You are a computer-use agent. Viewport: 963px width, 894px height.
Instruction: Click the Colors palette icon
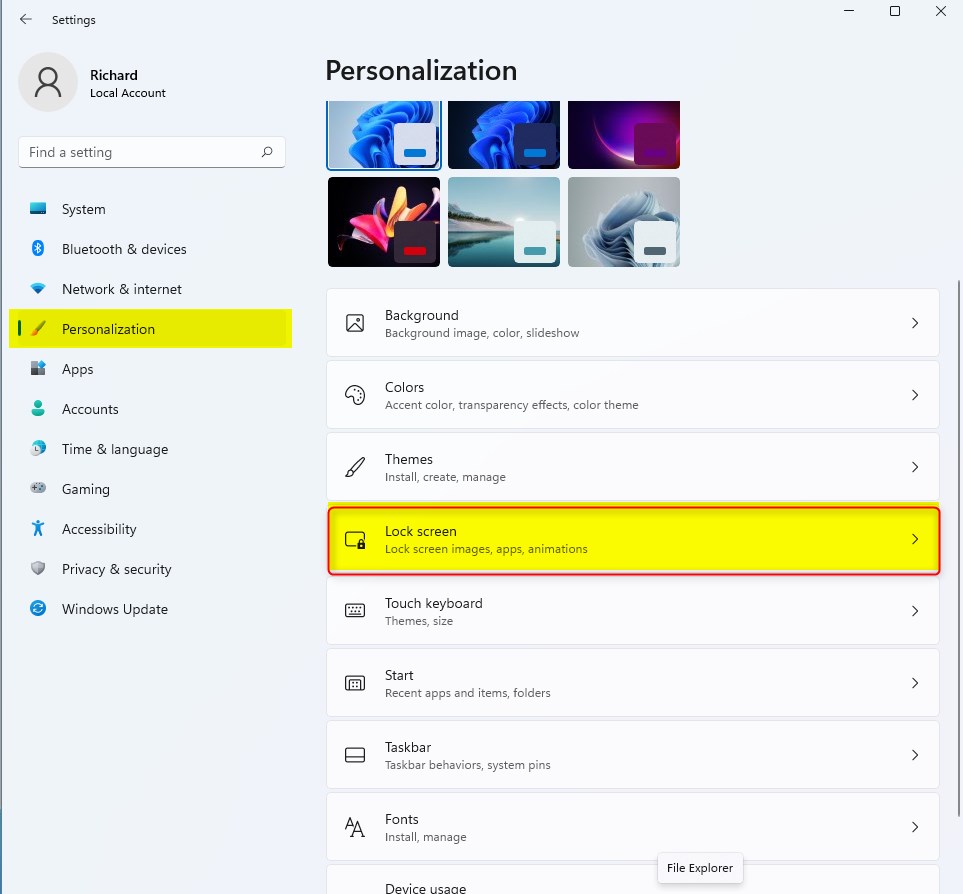(x=355, y=395)
